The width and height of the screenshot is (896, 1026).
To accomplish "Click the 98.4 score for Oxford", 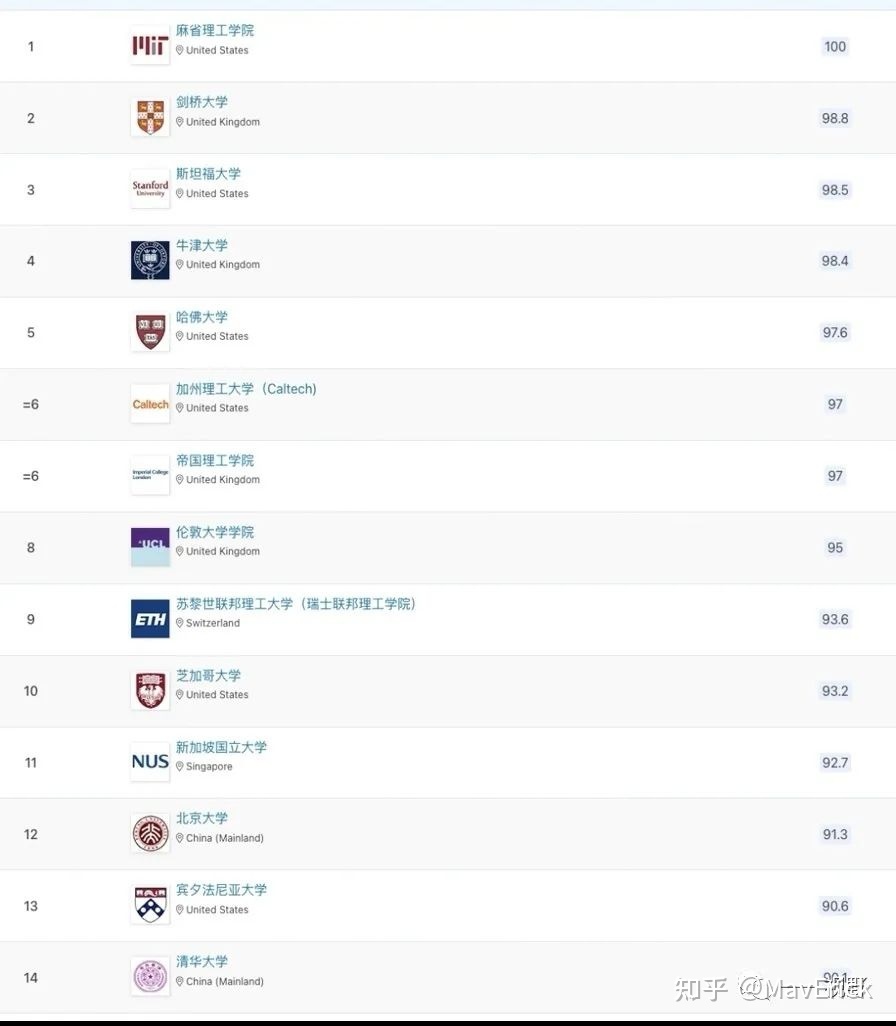I will point(835,261).
